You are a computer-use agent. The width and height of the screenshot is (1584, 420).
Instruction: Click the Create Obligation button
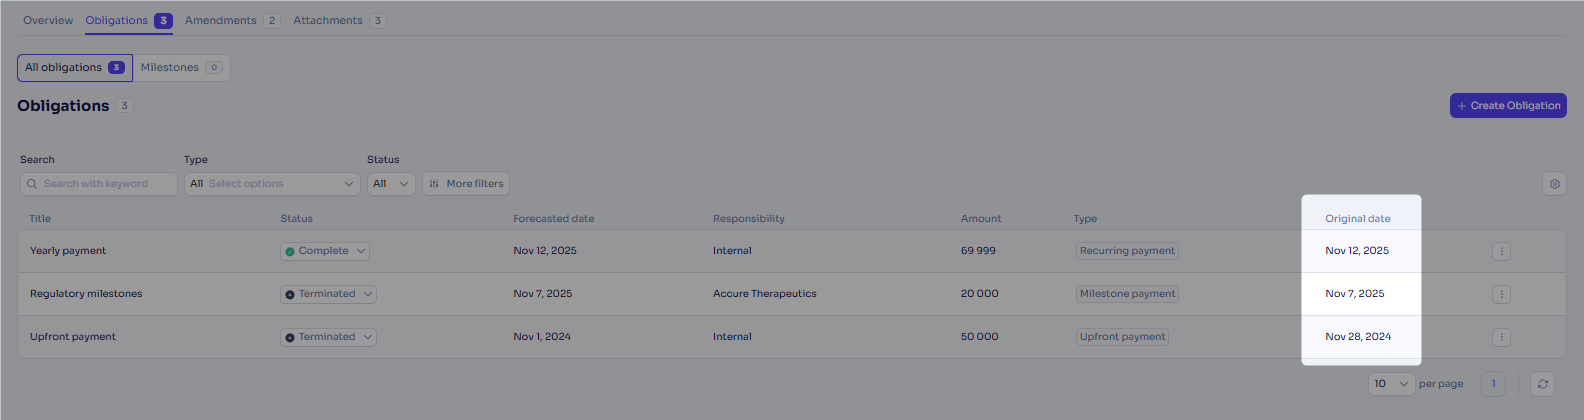[1508, 106]
